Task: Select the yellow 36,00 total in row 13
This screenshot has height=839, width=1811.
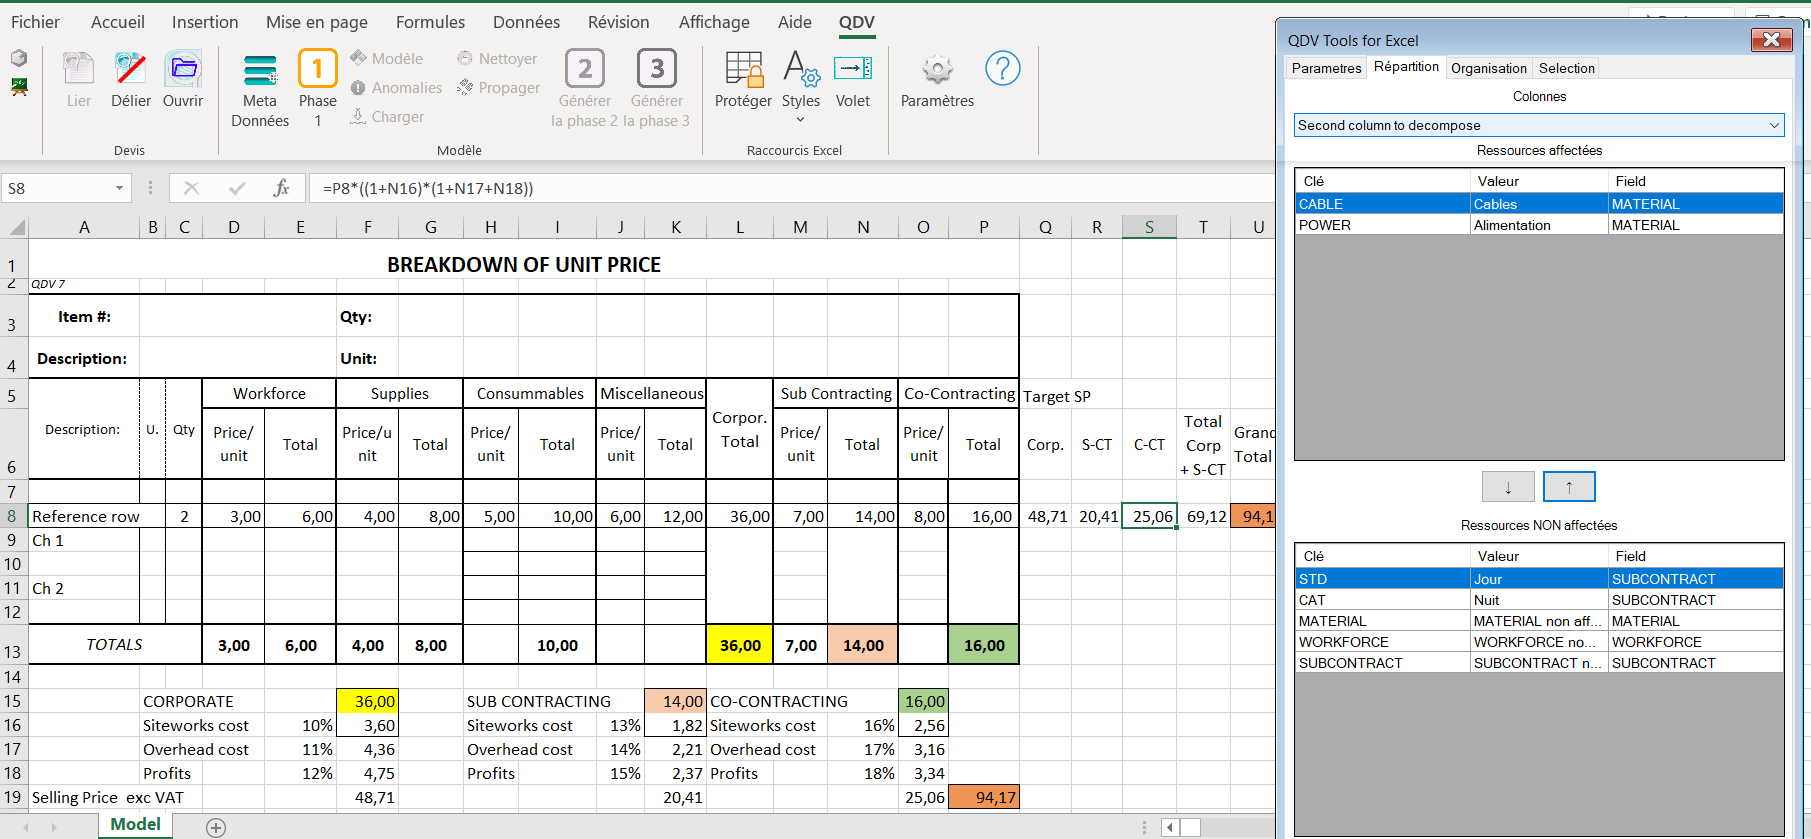Action: [x=740, y=645]
